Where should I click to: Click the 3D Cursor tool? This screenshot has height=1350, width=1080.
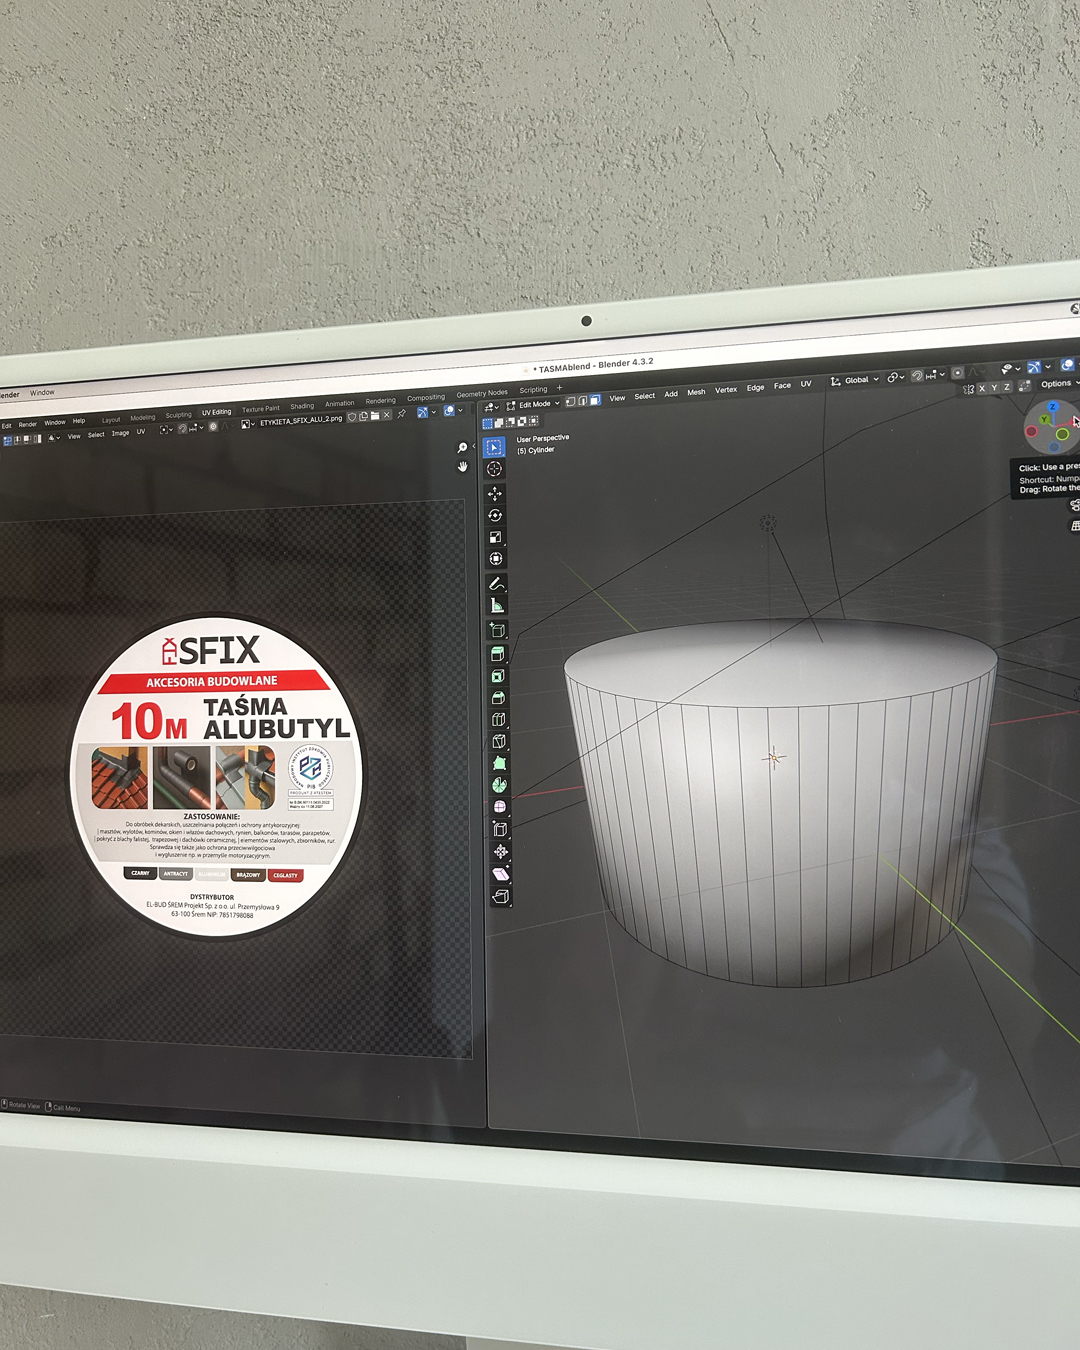(x=494, y=469)
